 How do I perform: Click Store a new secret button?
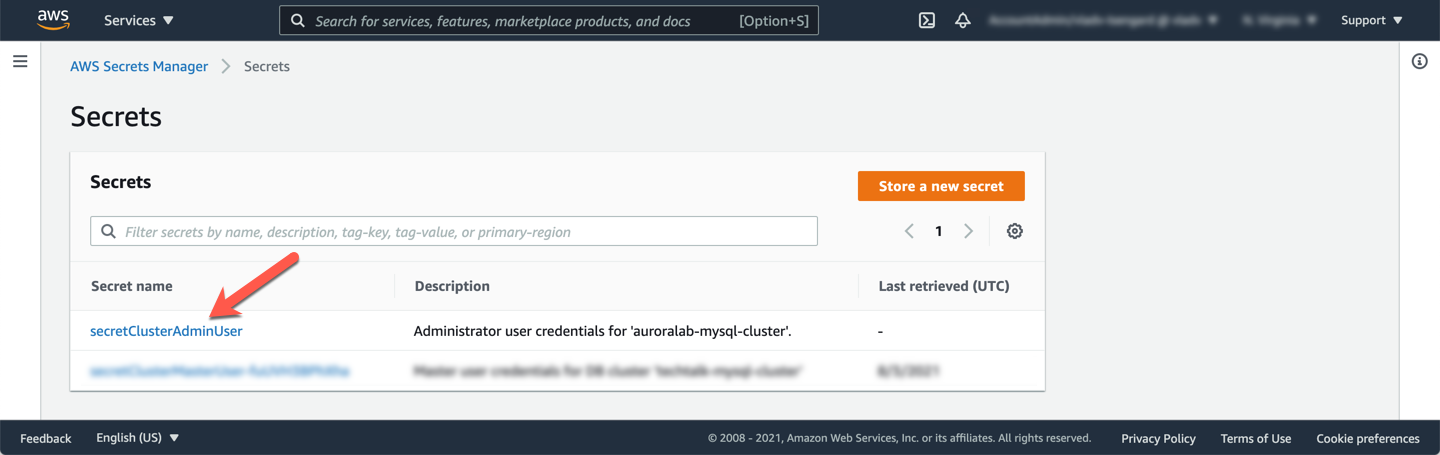pyautogui.click(x=940, y=186)
